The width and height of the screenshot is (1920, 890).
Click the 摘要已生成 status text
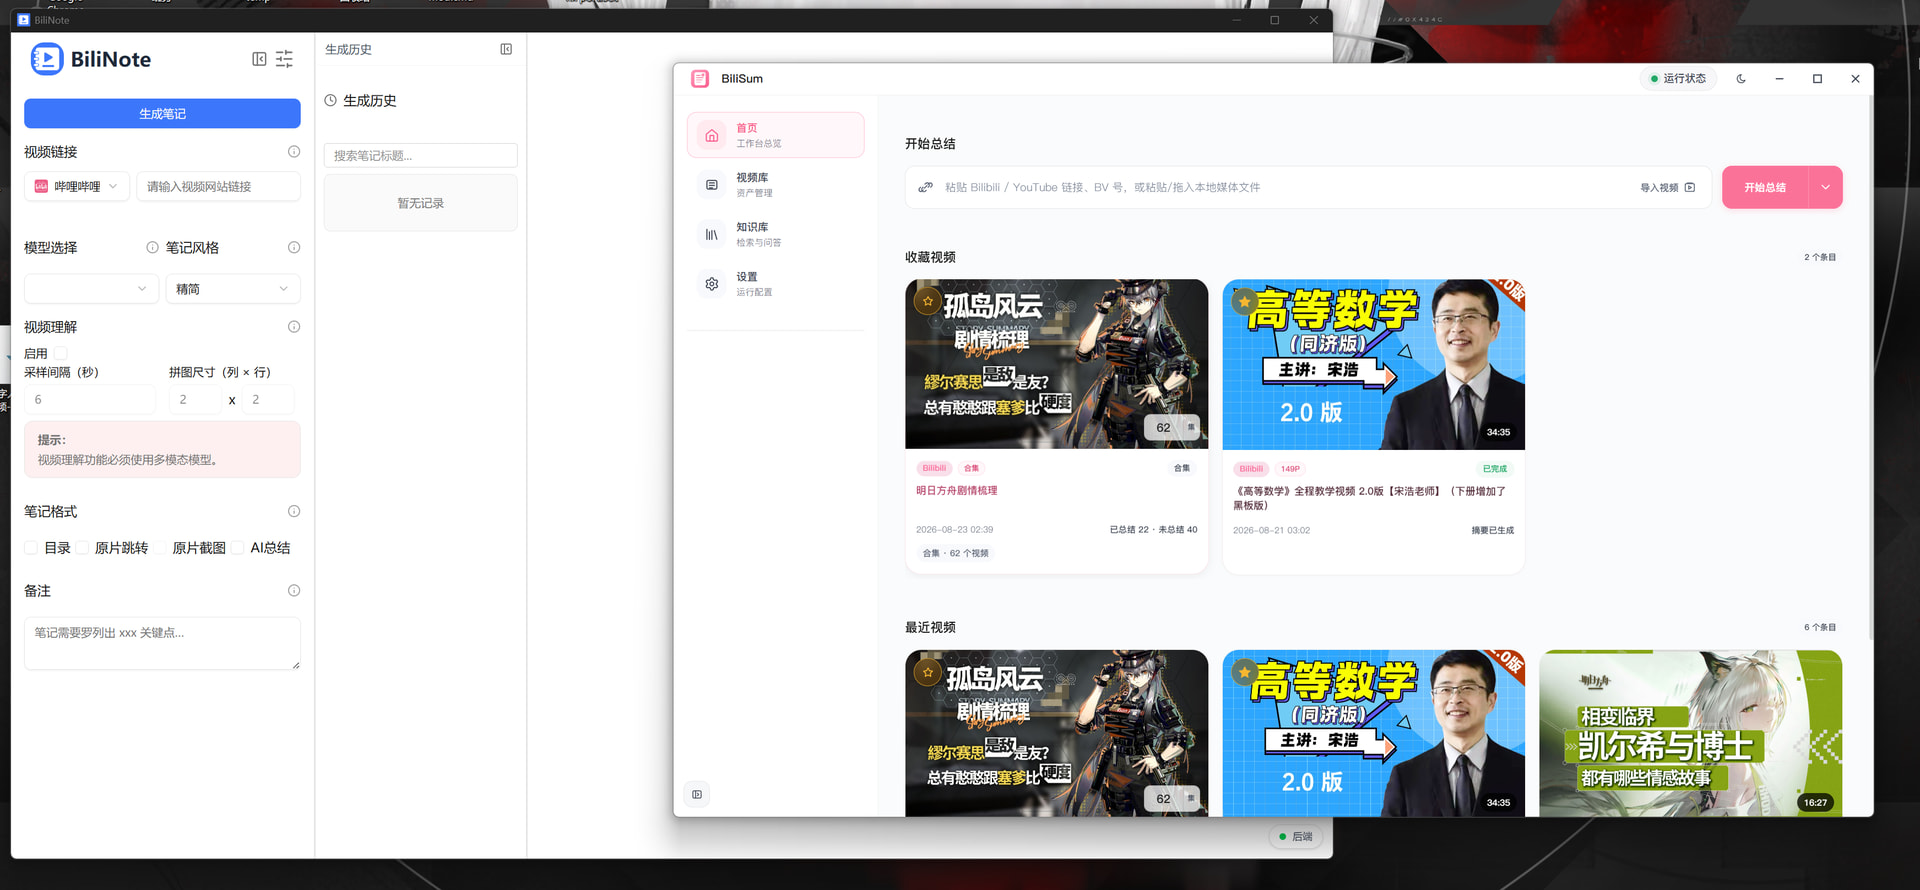pyautogui.click(x=1492, y=531)
